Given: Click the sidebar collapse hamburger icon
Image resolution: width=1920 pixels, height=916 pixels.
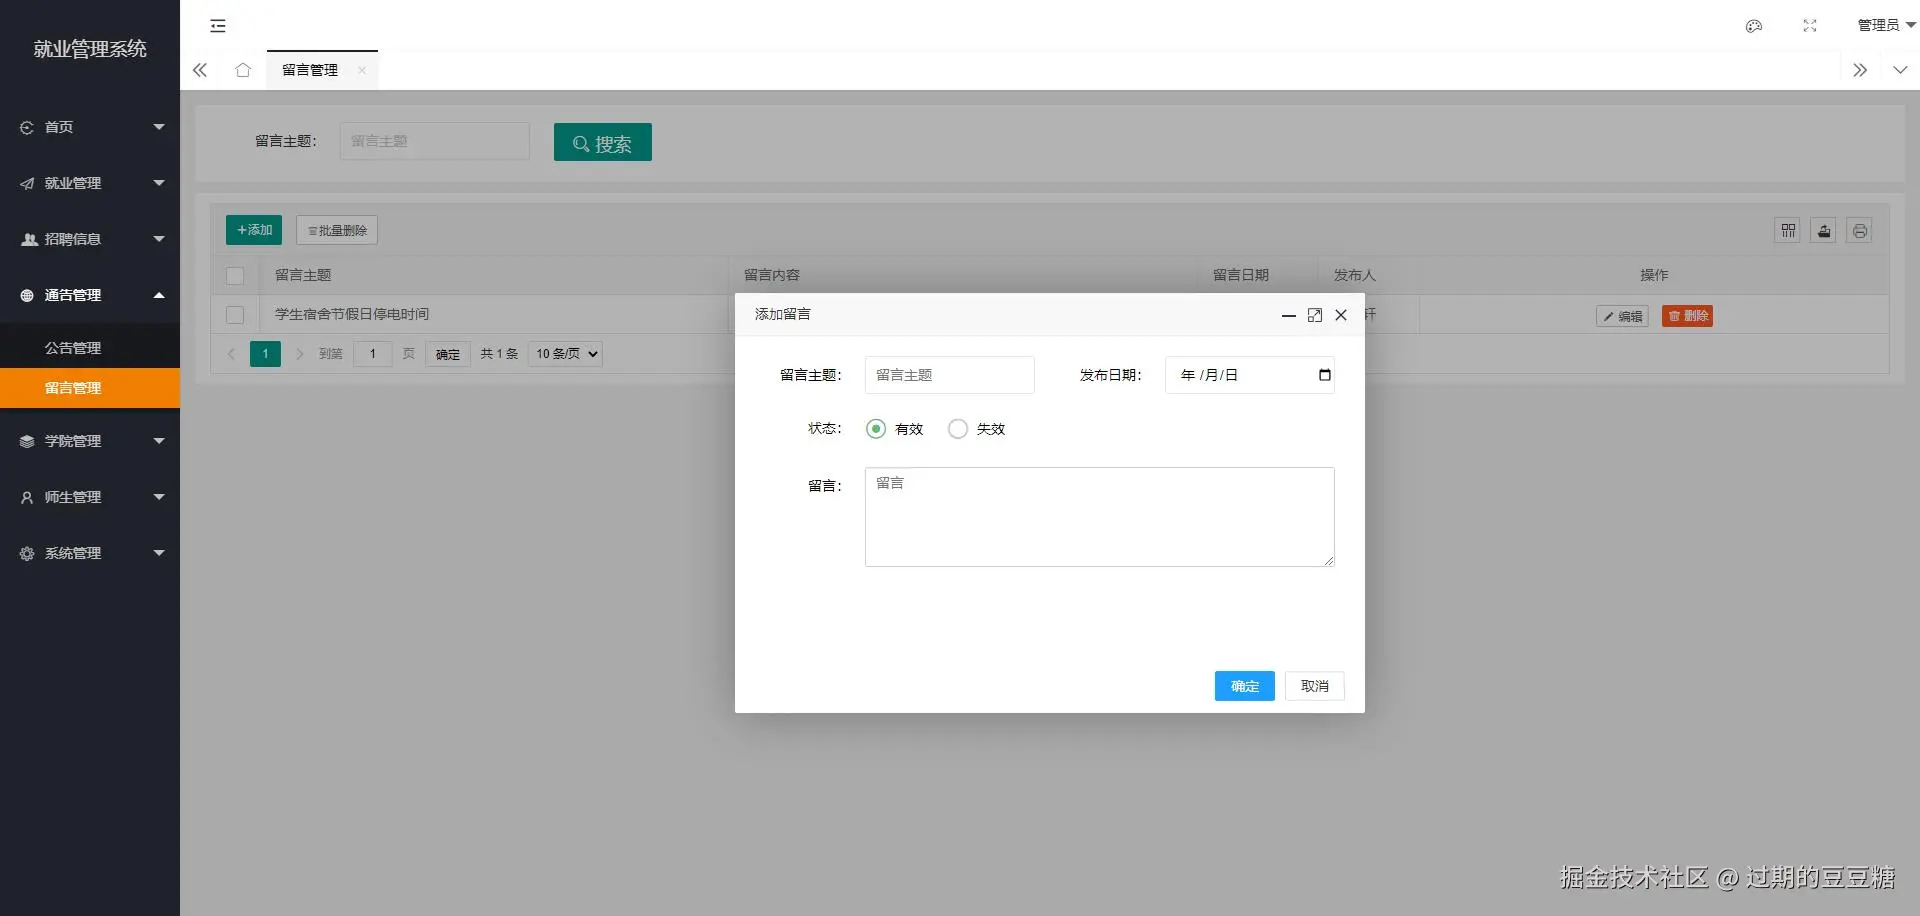Looking at the screenshot, I should point(217,26).
